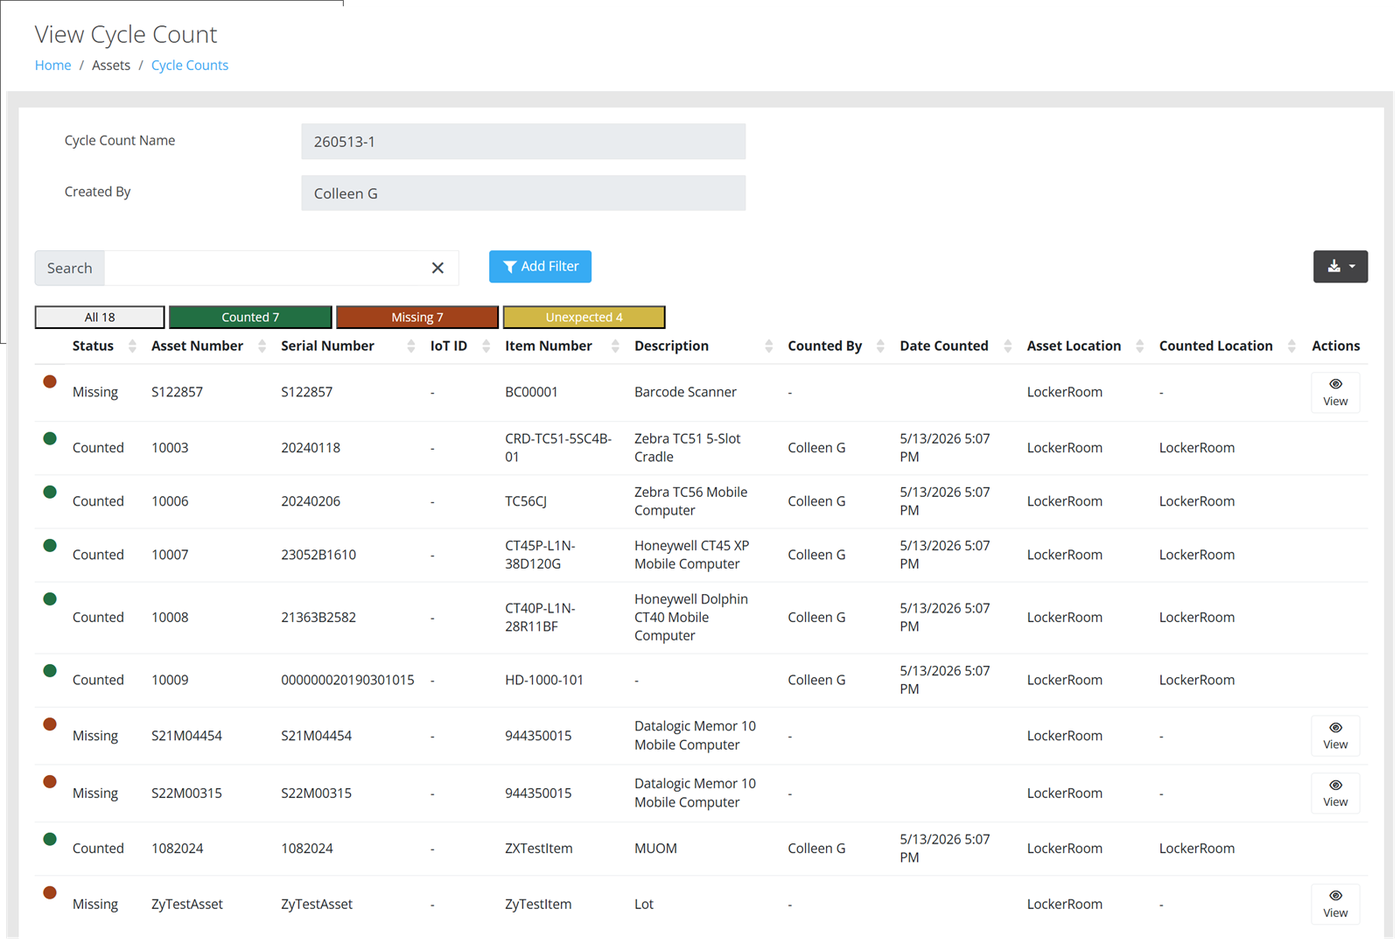Click the Status column header
Viewport: 1400px width, 944px height.
pyautogui.click(x=93, y=346)
